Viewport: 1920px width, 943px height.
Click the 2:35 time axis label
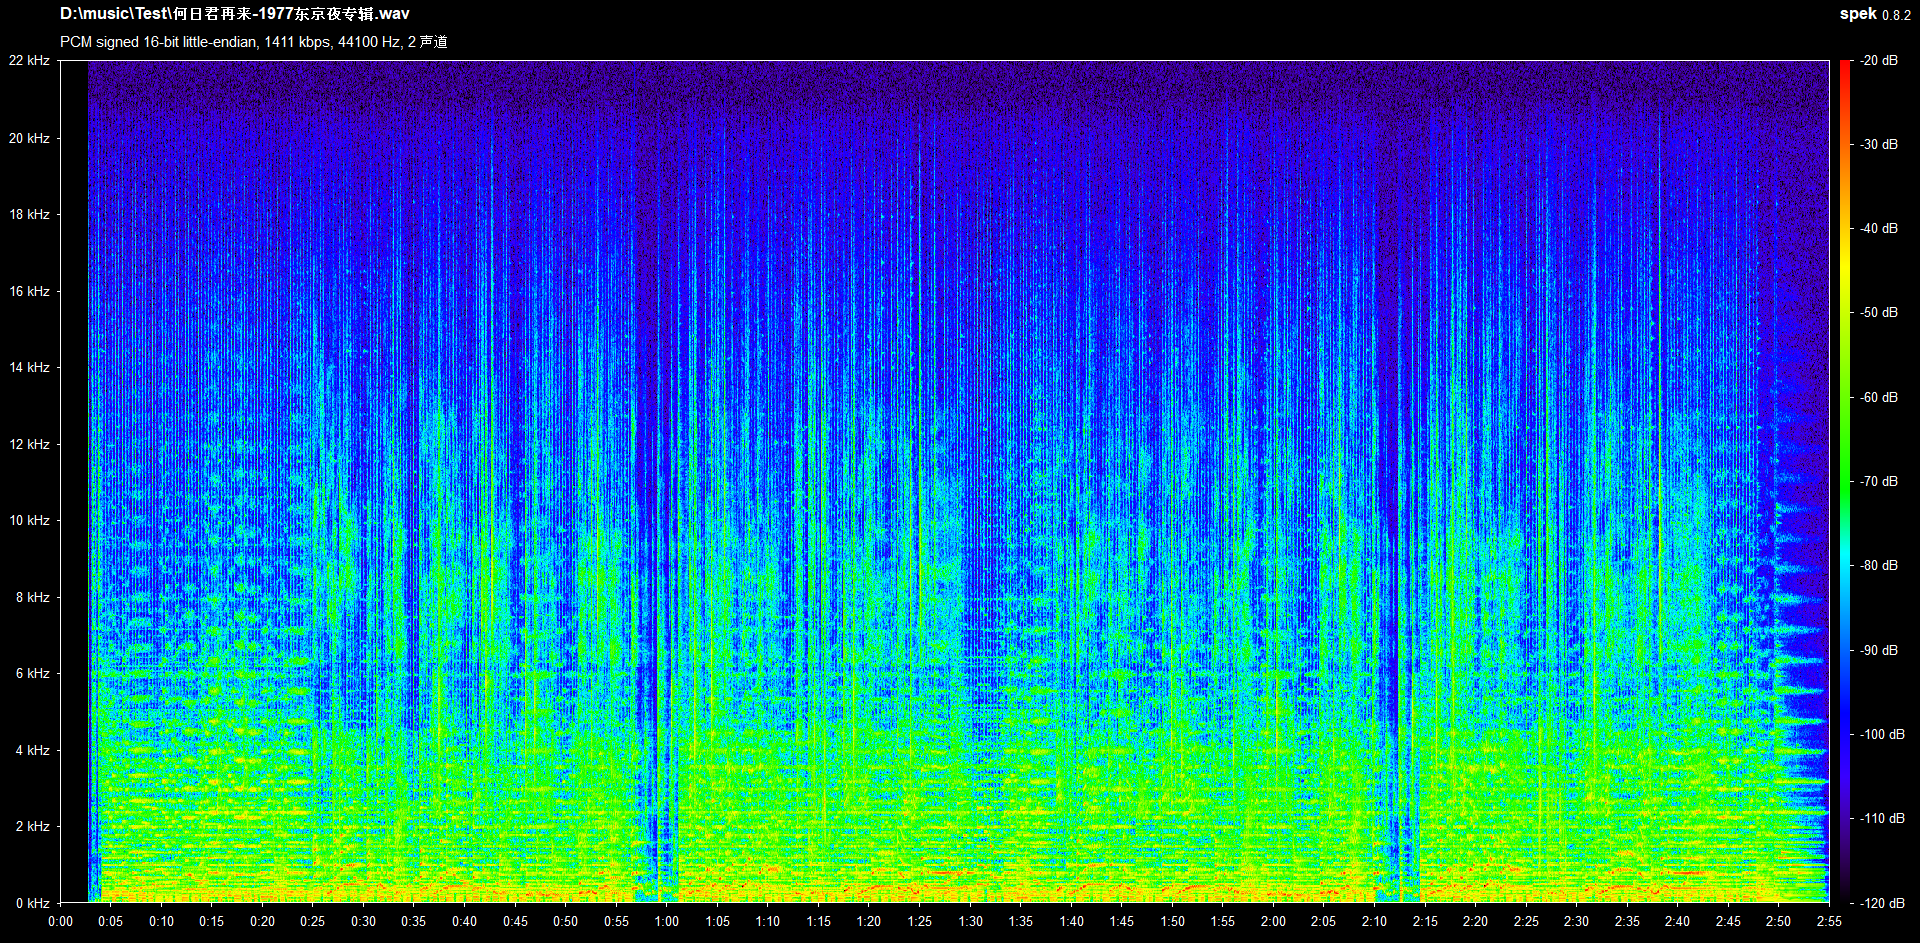[x=1627, y=921]
